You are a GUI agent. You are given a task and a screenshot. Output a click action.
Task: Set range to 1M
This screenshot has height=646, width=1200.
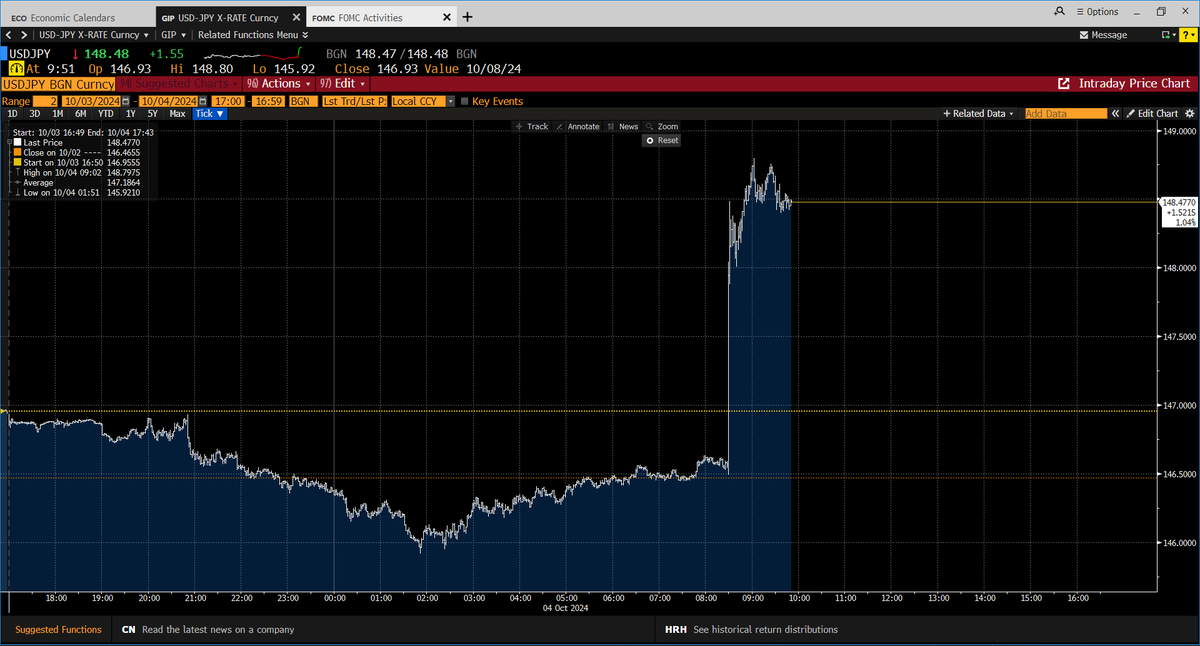pyautogui.click(x=57, y=114)
